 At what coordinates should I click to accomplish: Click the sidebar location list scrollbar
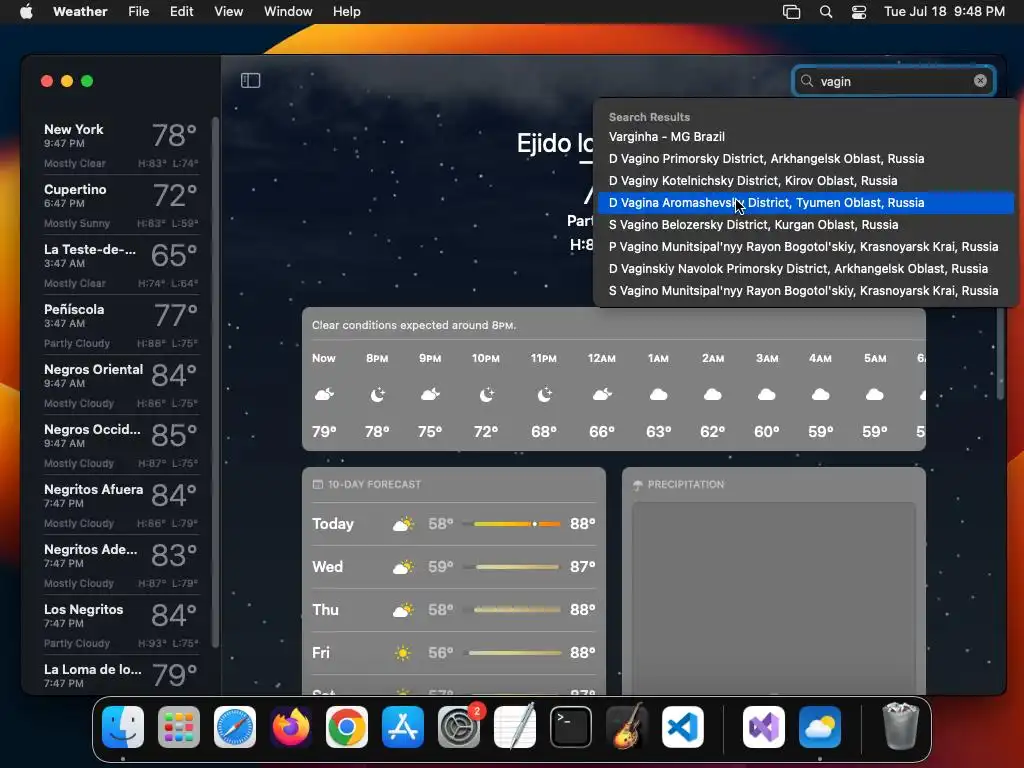coord(215,382)
